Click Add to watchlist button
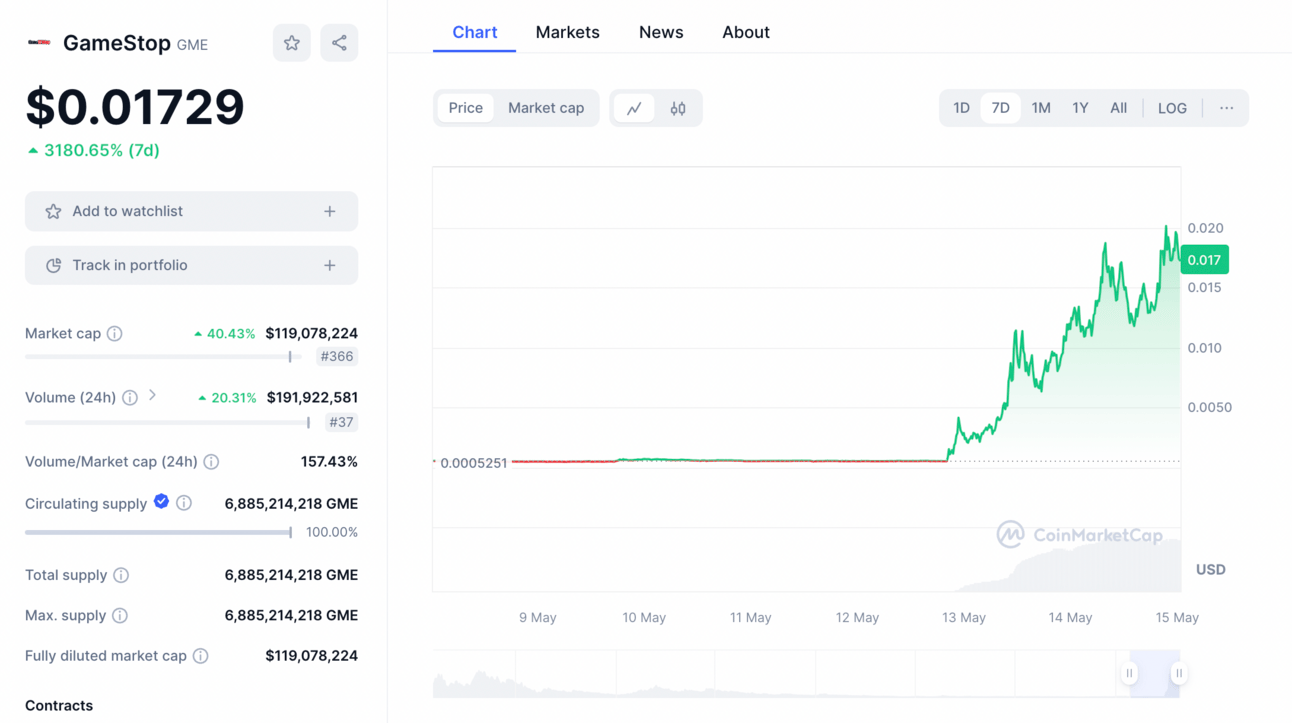Viewport: 1292px width, 723px height. coord(191,211)
